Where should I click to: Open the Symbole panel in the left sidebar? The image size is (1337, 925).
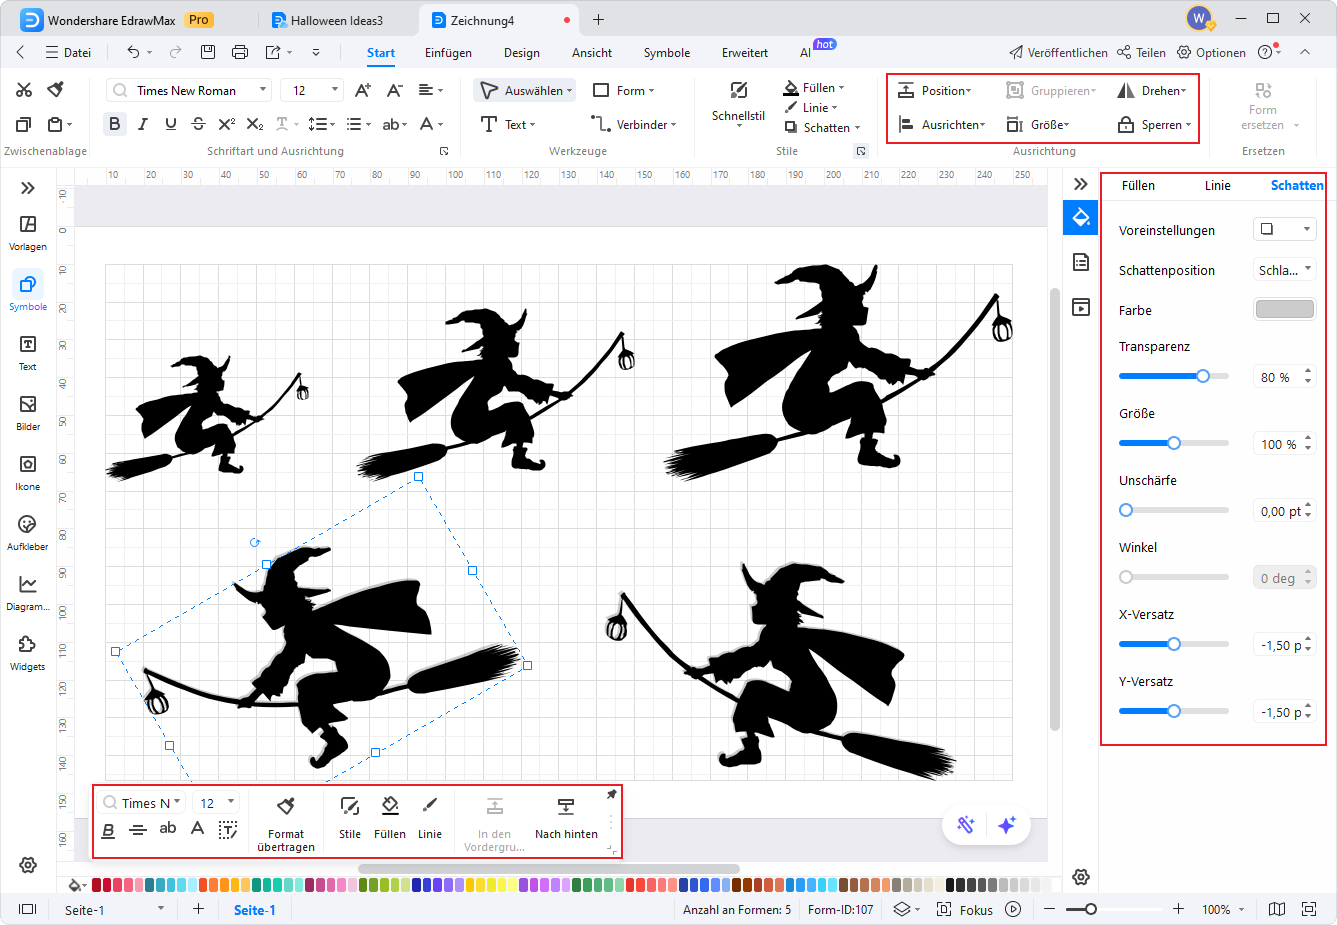point(27,291)
